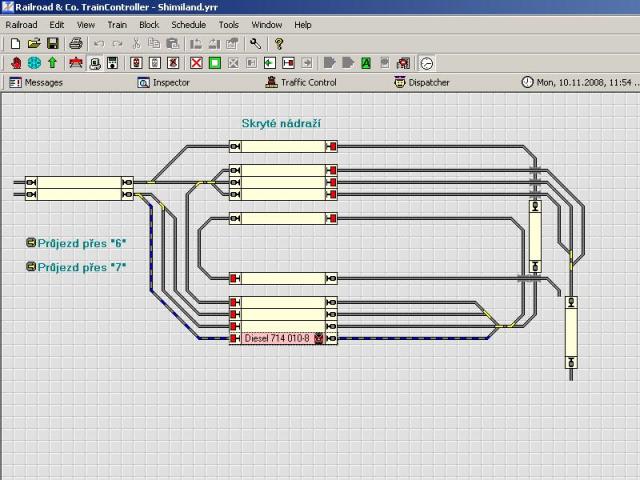The width and height of the screenshot is (640, 480).
Task: Select the vertical block at far right bottom
Action: 571,332
